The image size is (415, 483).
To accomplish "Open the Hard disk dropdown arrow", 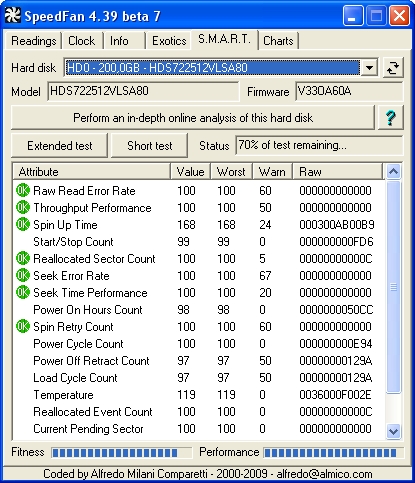I will [369, 68].
